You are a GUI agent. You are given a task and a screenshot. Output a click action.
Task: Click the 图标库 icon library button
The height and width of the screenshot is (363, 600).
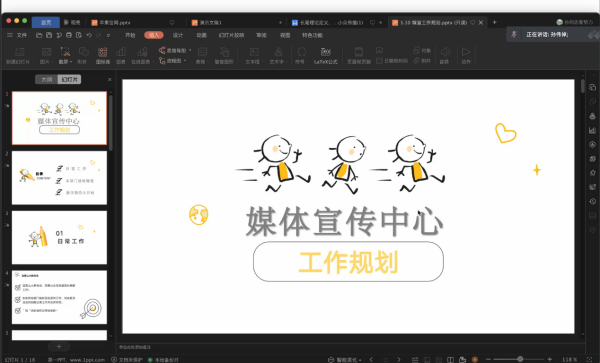pyautogui.click(x=103, y=55)
